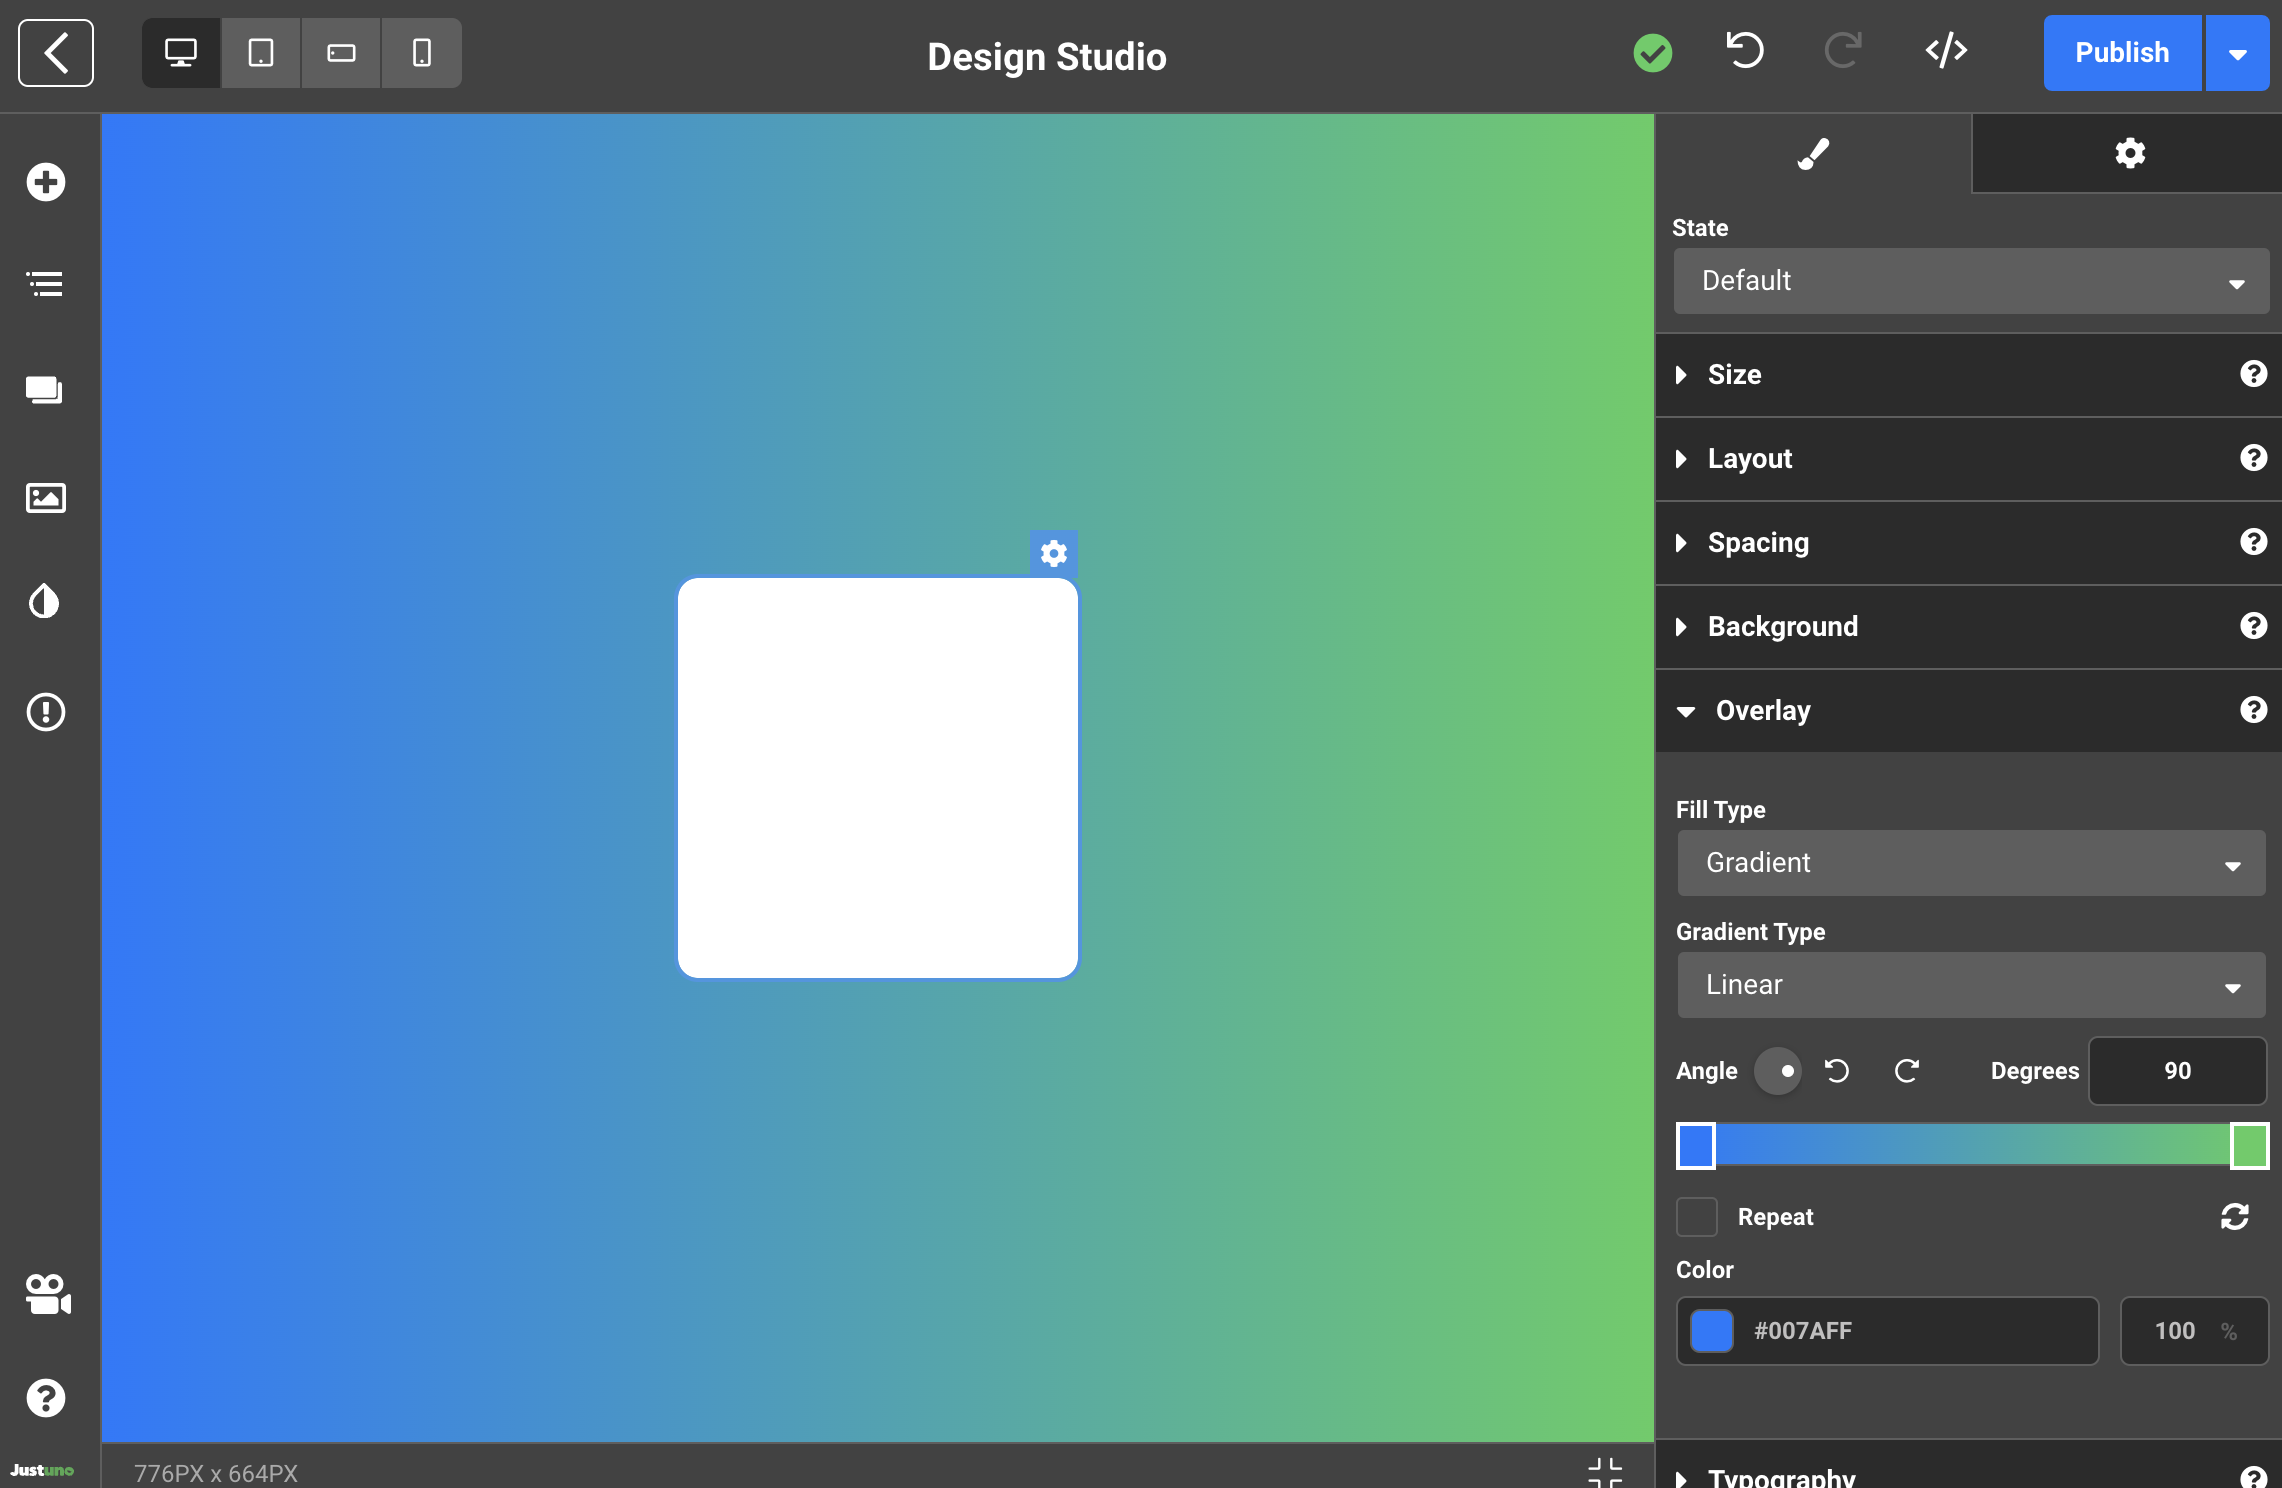This screenshot has width=2282, height=1488.
Task: Click the add element plus icon
Action: (46, 182)
